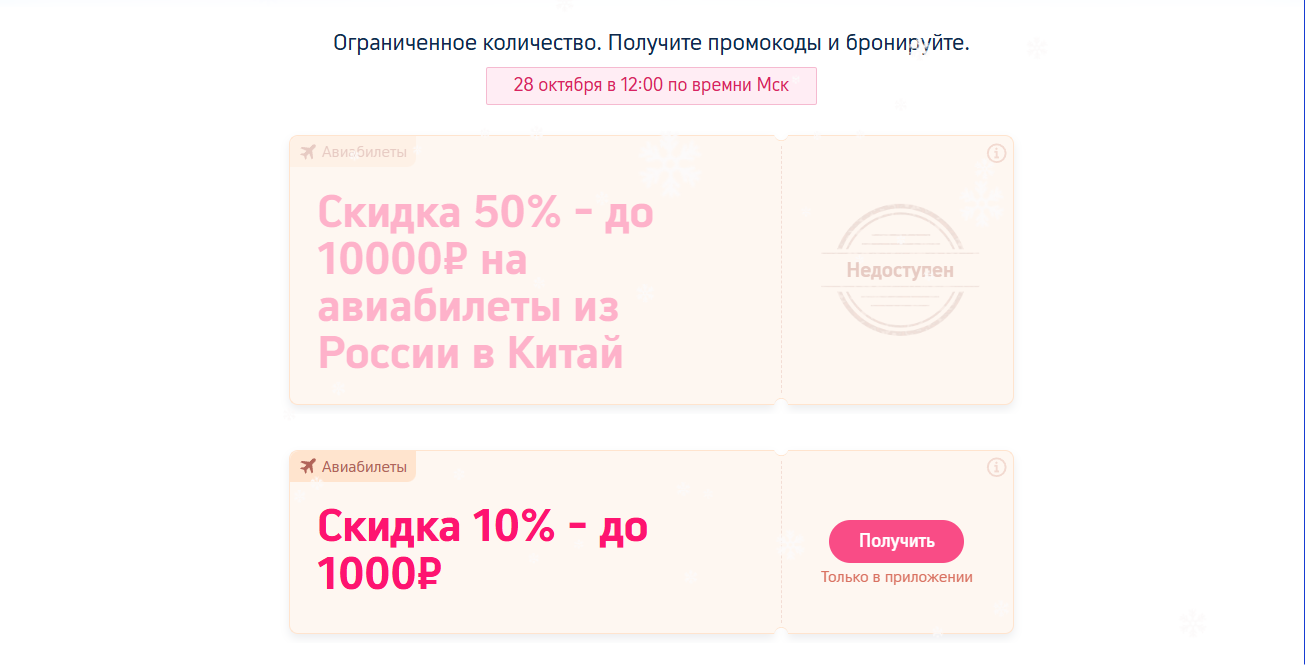Select the Авиабилеты category tag on the bottom coupon

point(352,466)
